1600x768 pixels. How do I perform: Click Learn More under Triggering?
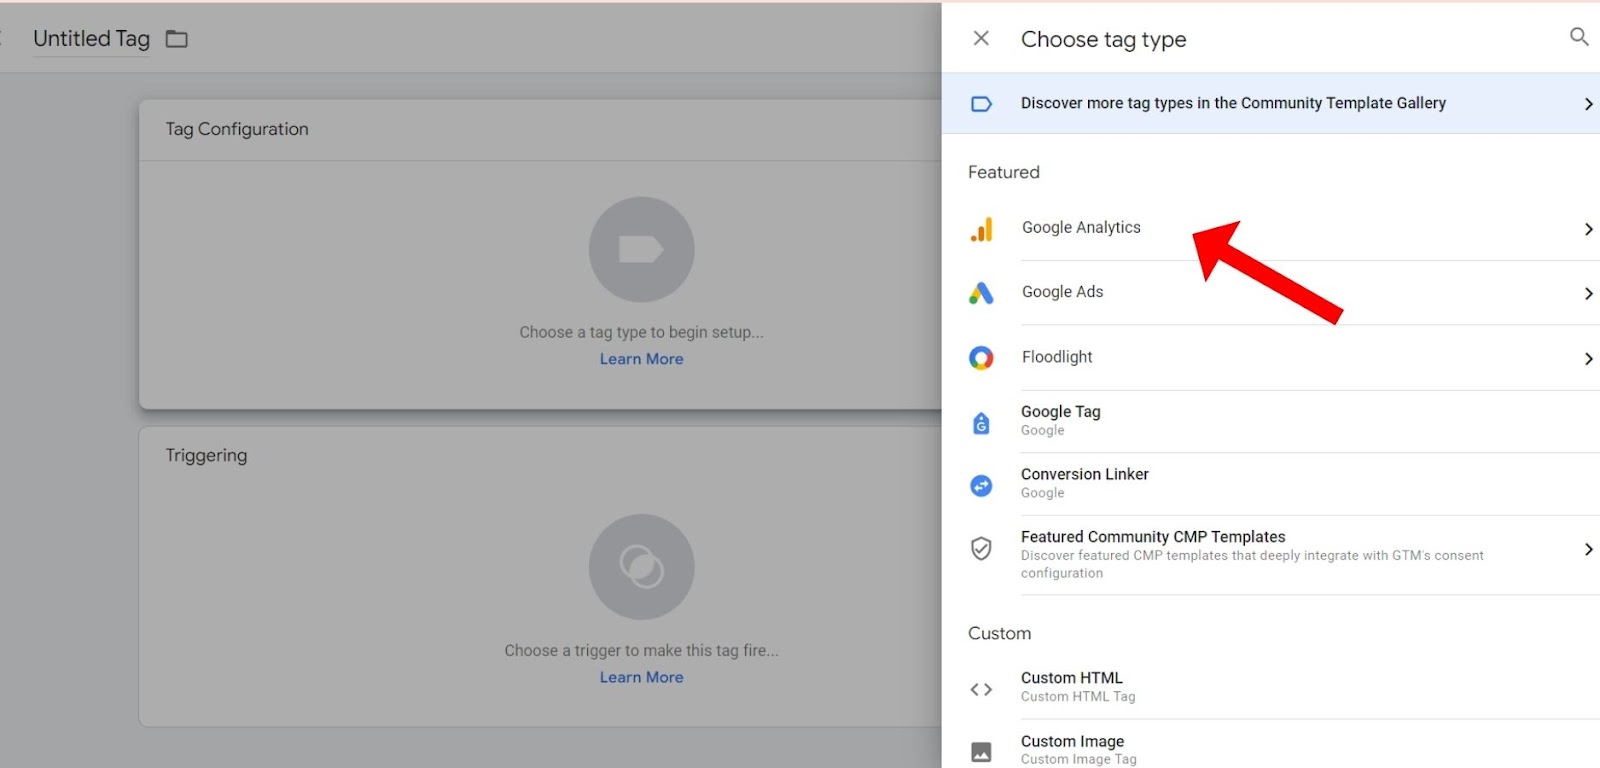point(642,677)
